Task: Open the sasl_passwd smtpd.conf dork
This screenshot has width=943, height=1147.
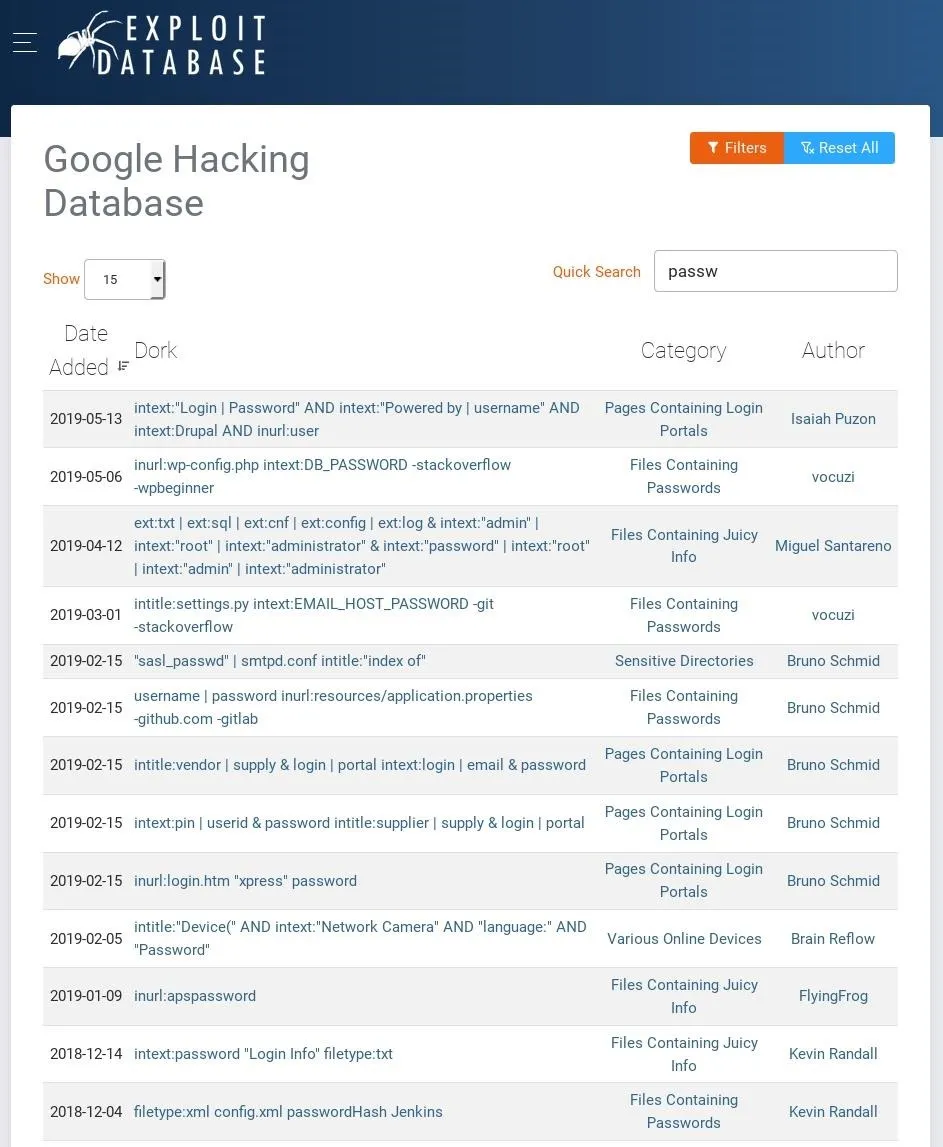Action: (x=279, y=661)
